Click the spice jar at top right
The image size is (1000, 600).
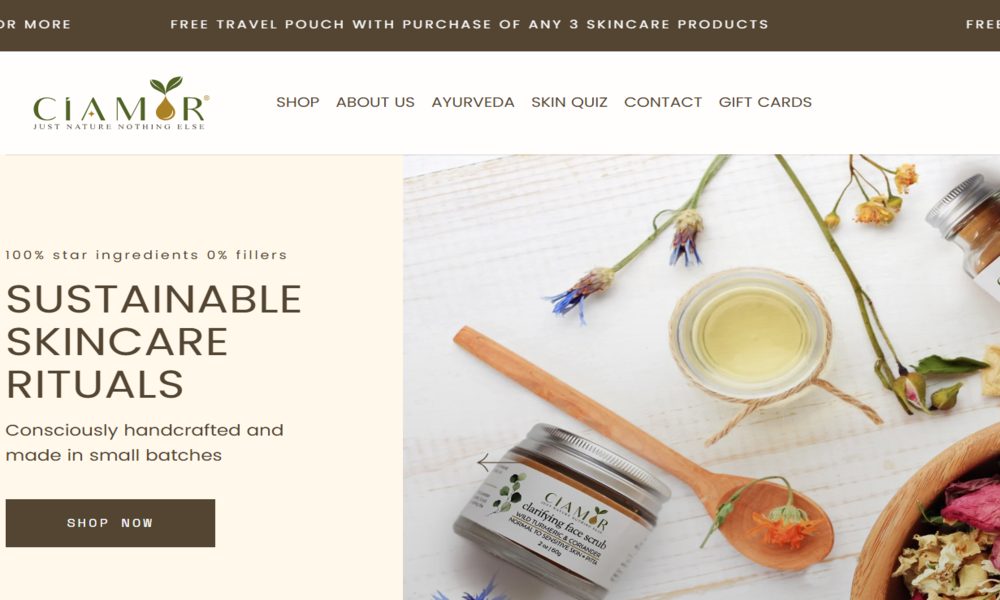click(x=966, y=230)
